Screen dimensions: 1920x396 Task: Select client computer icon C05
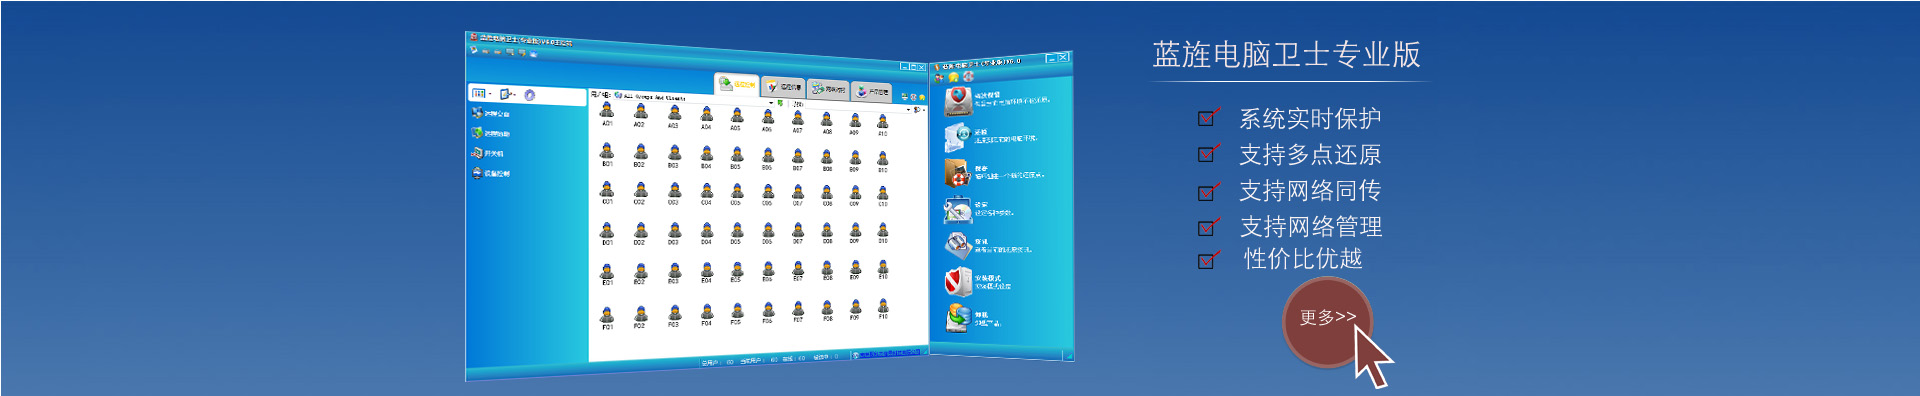tap(736, 192)
